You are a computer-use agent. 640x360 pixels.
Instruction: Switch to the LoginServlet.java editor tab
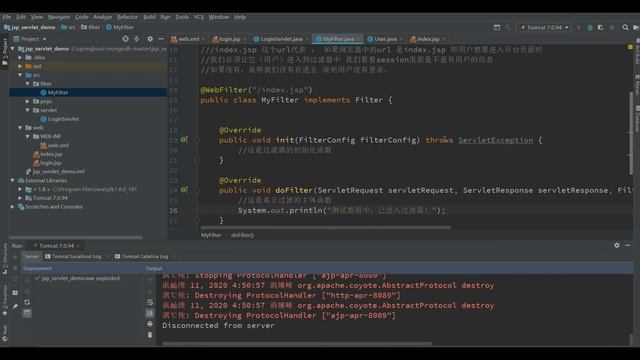coord(282,39)
